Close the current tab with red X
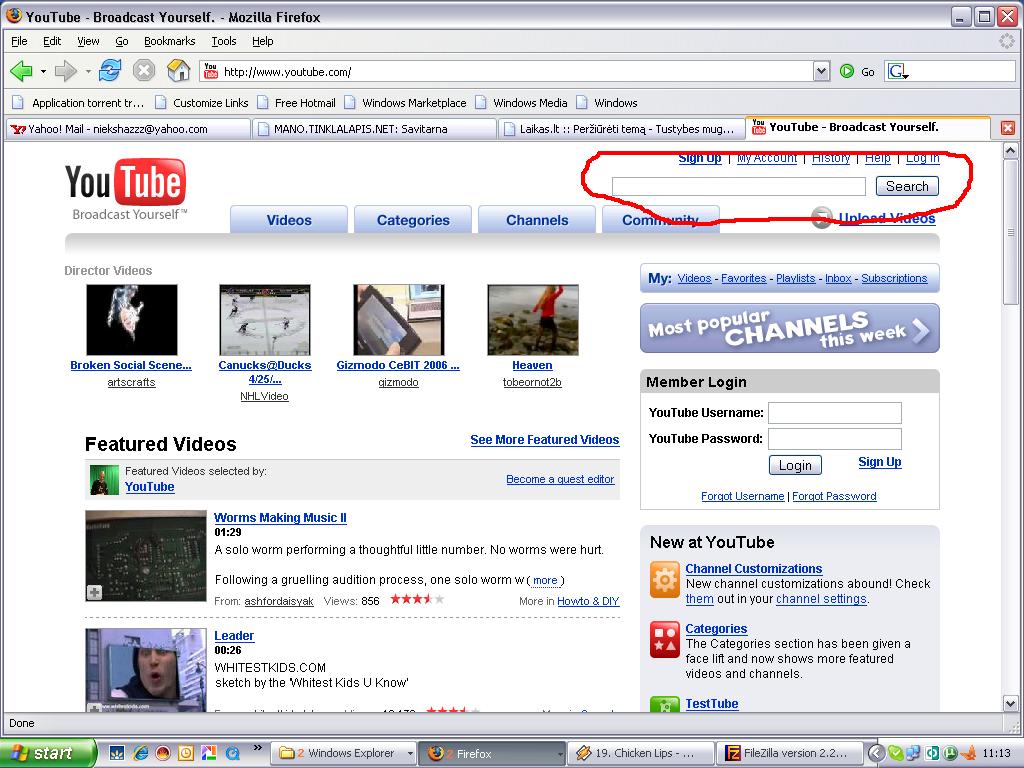The image size is (1024, 768). (x=1007, y=128)
